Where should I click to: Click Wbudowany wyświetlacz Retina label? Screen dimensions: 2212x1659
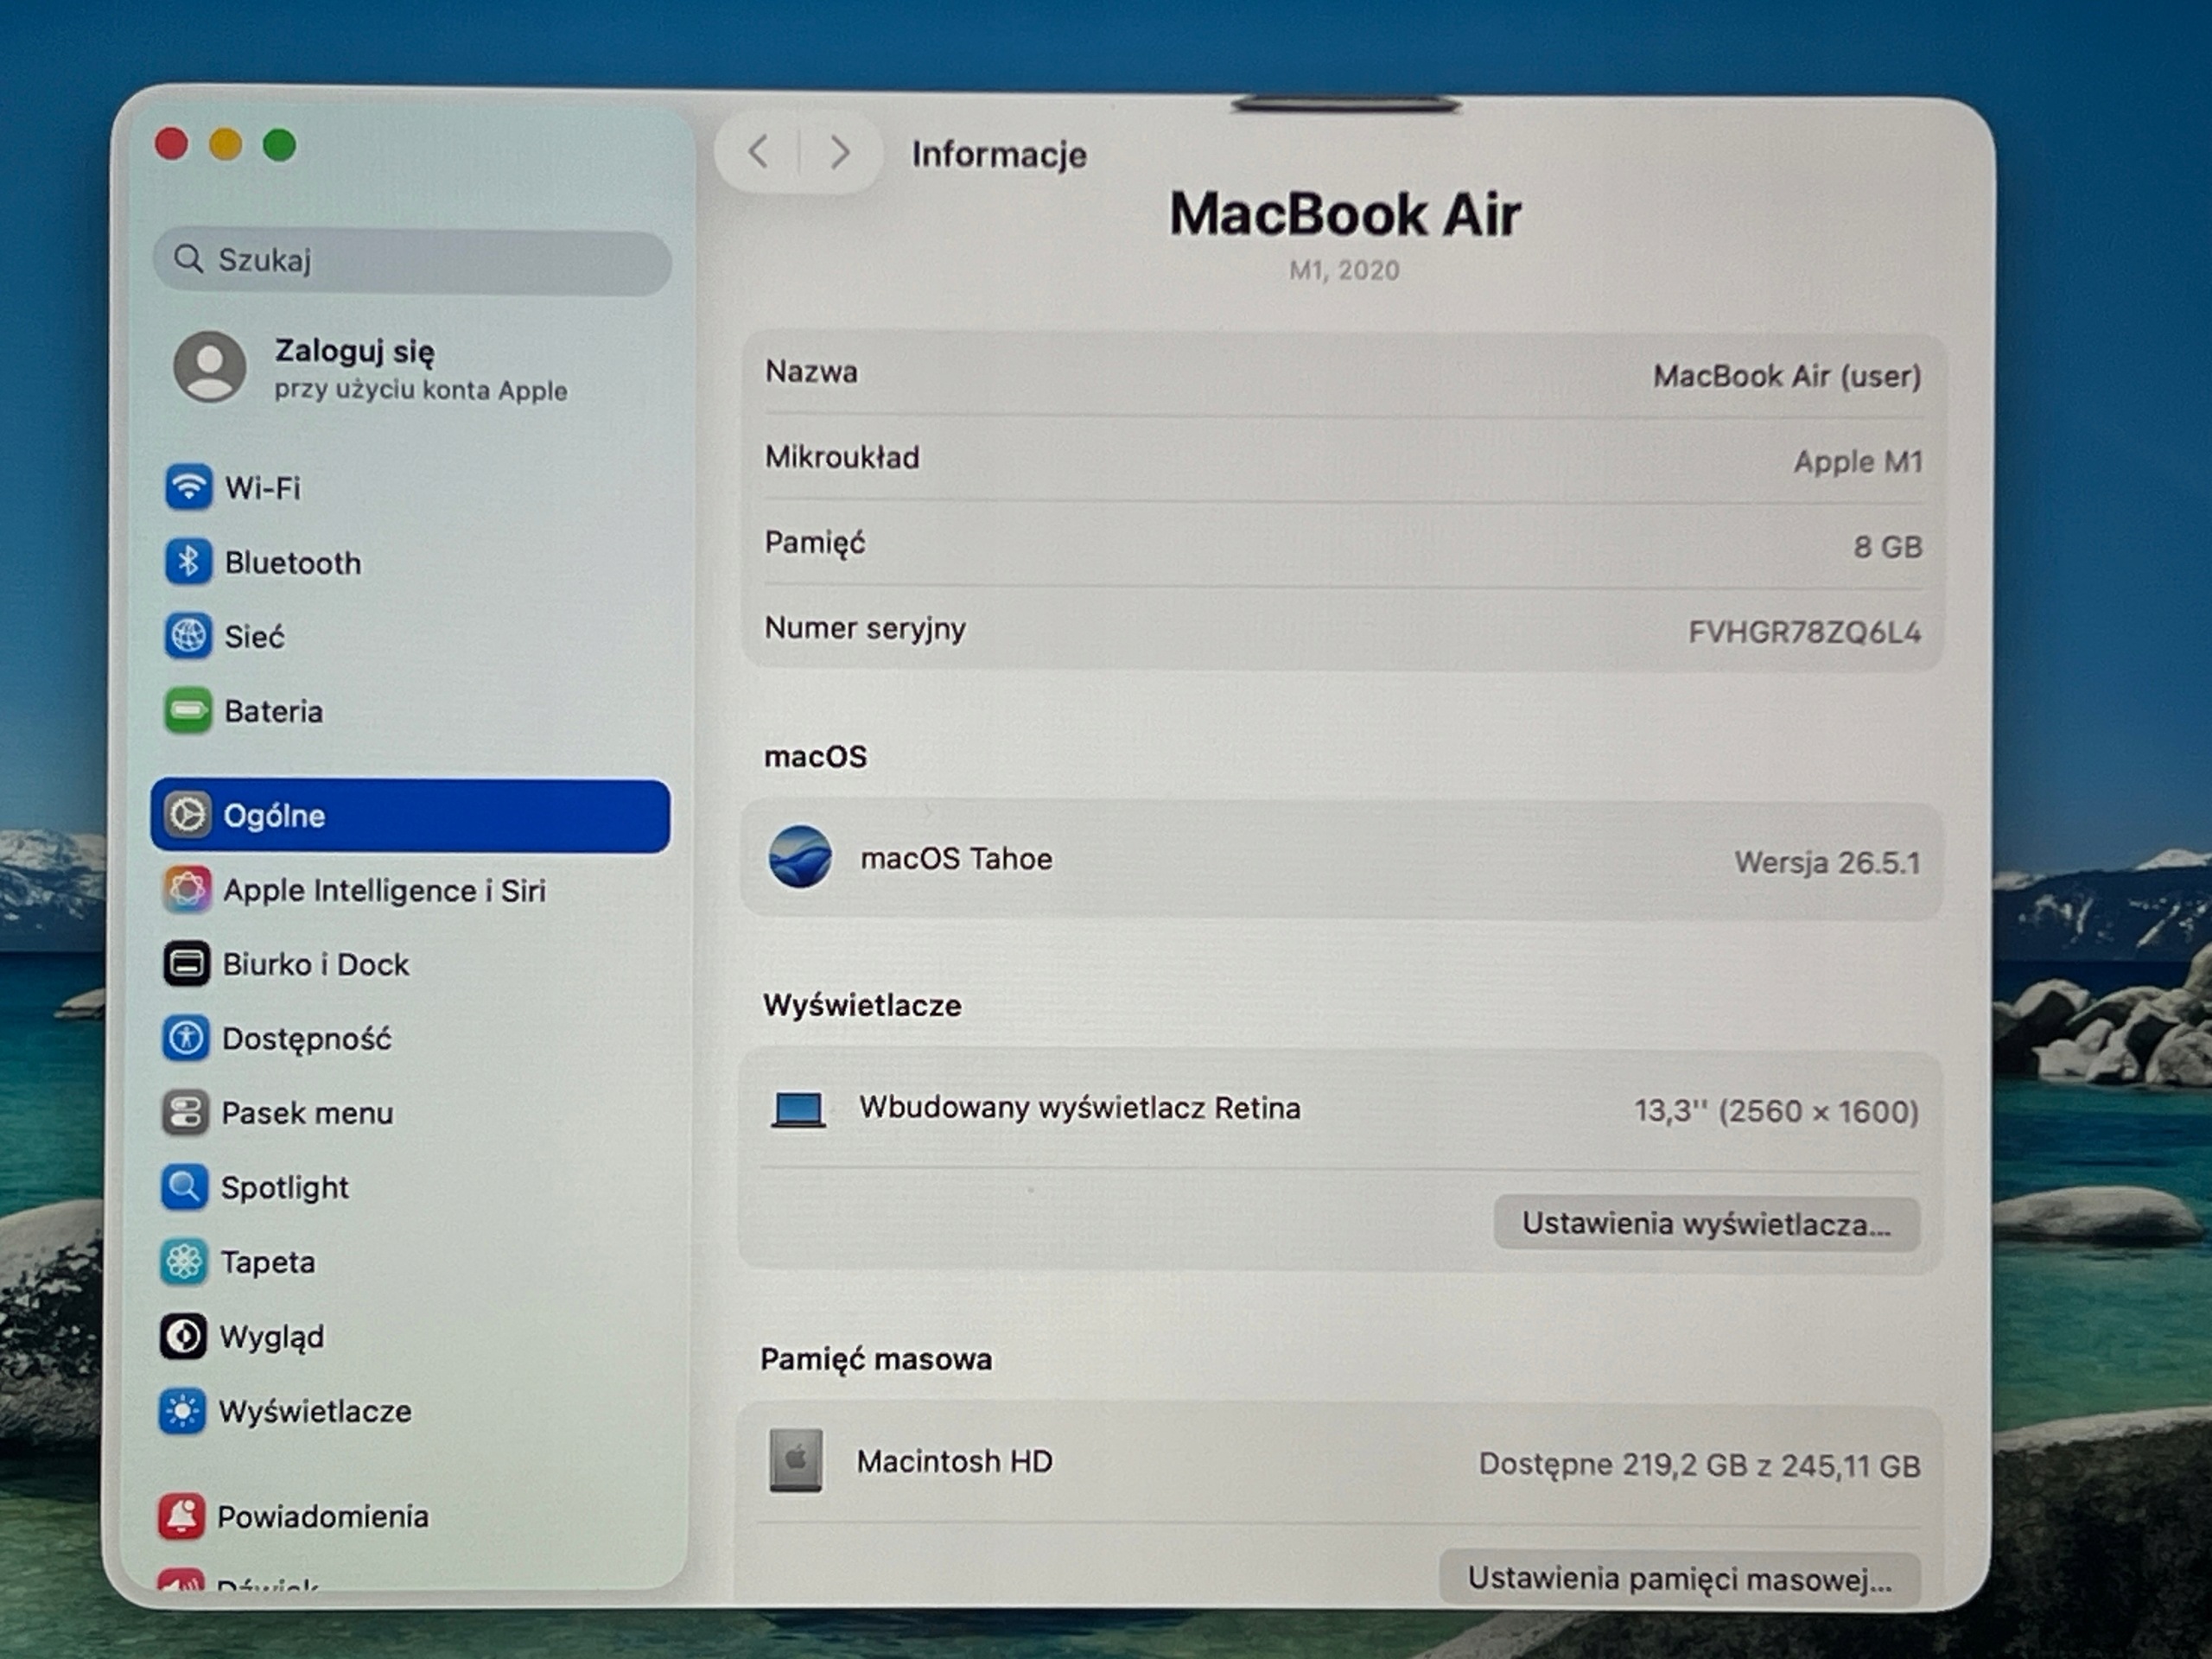tap(1080, 1108)
